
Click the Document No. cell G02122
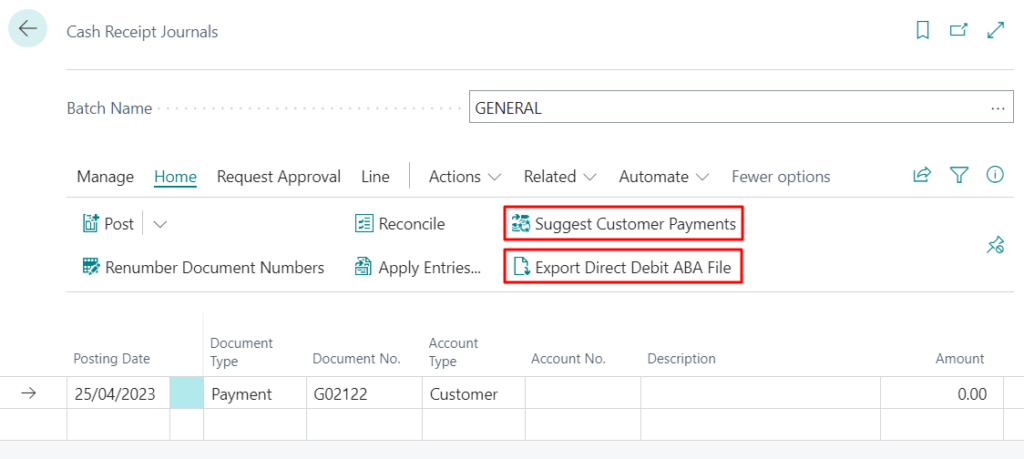(x=364, y=393)
